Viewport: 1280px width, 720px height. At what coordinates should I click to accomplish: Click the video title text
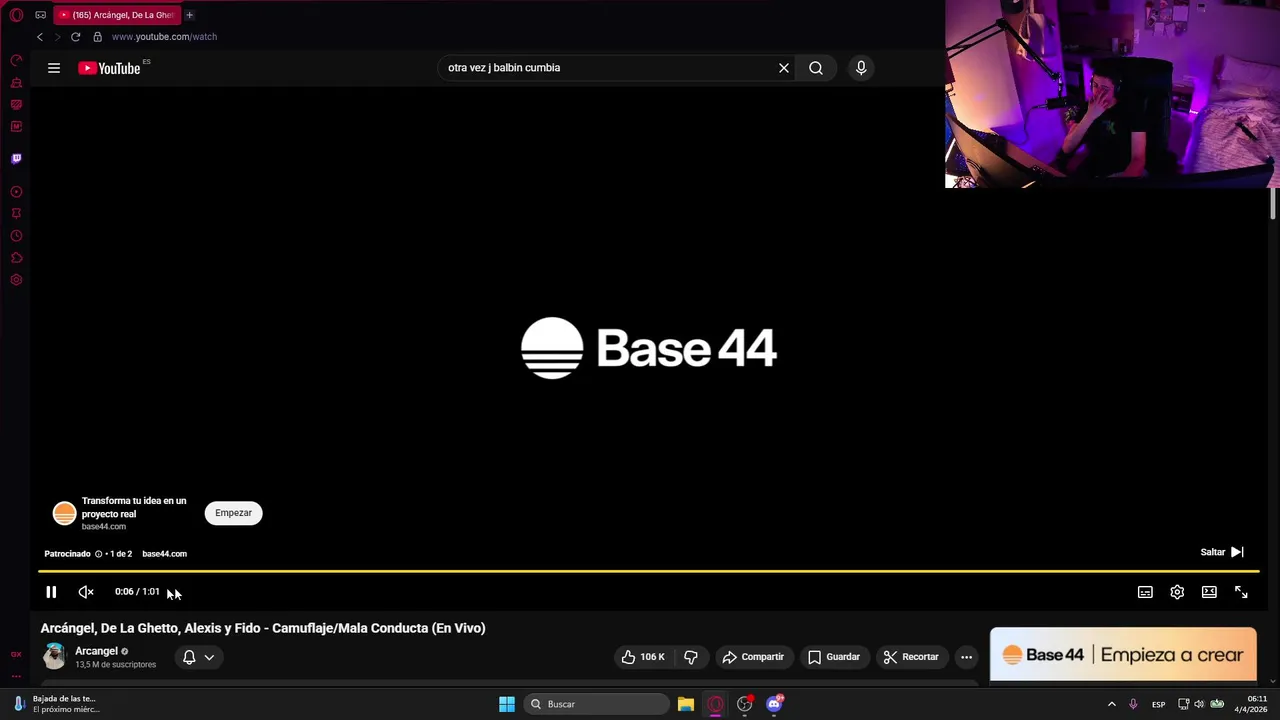263,628
